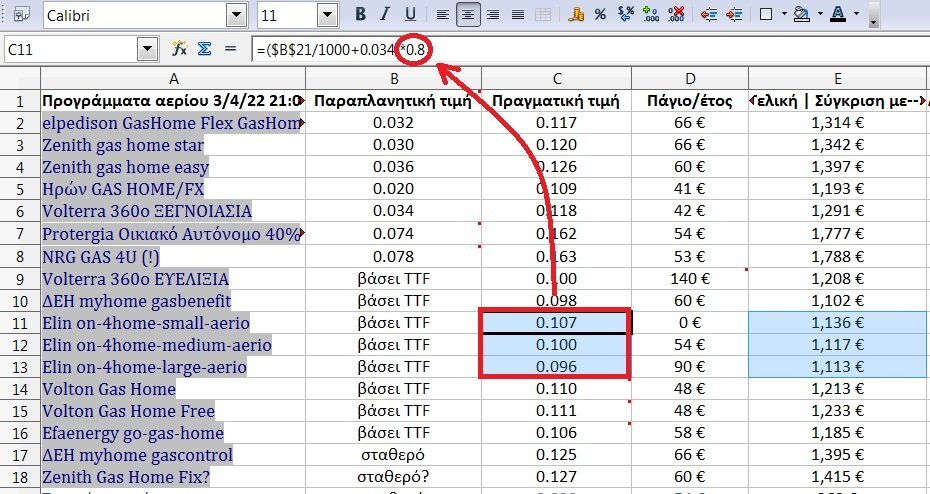Apply Currency number format

point(575,15)
